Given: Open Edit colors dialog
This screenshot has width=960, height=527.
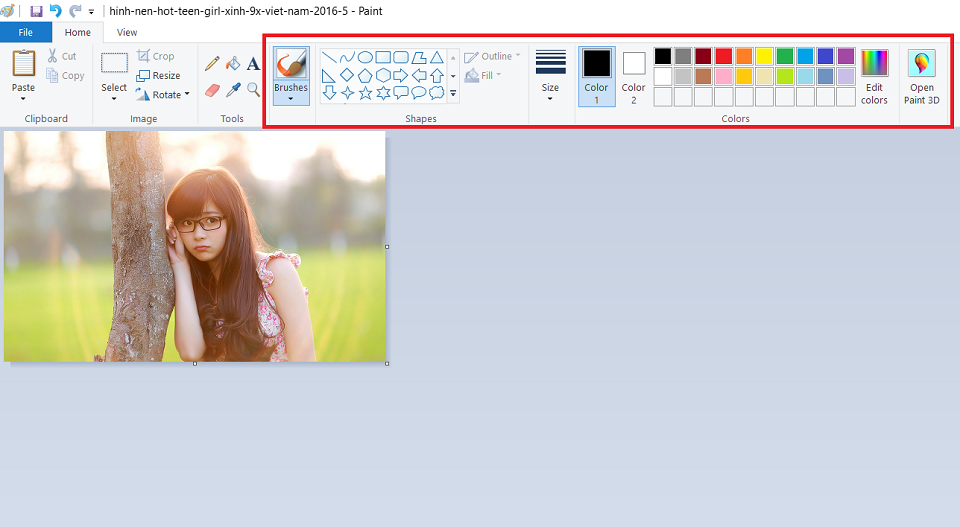Looking at the screenshot, I should point(874,76).
